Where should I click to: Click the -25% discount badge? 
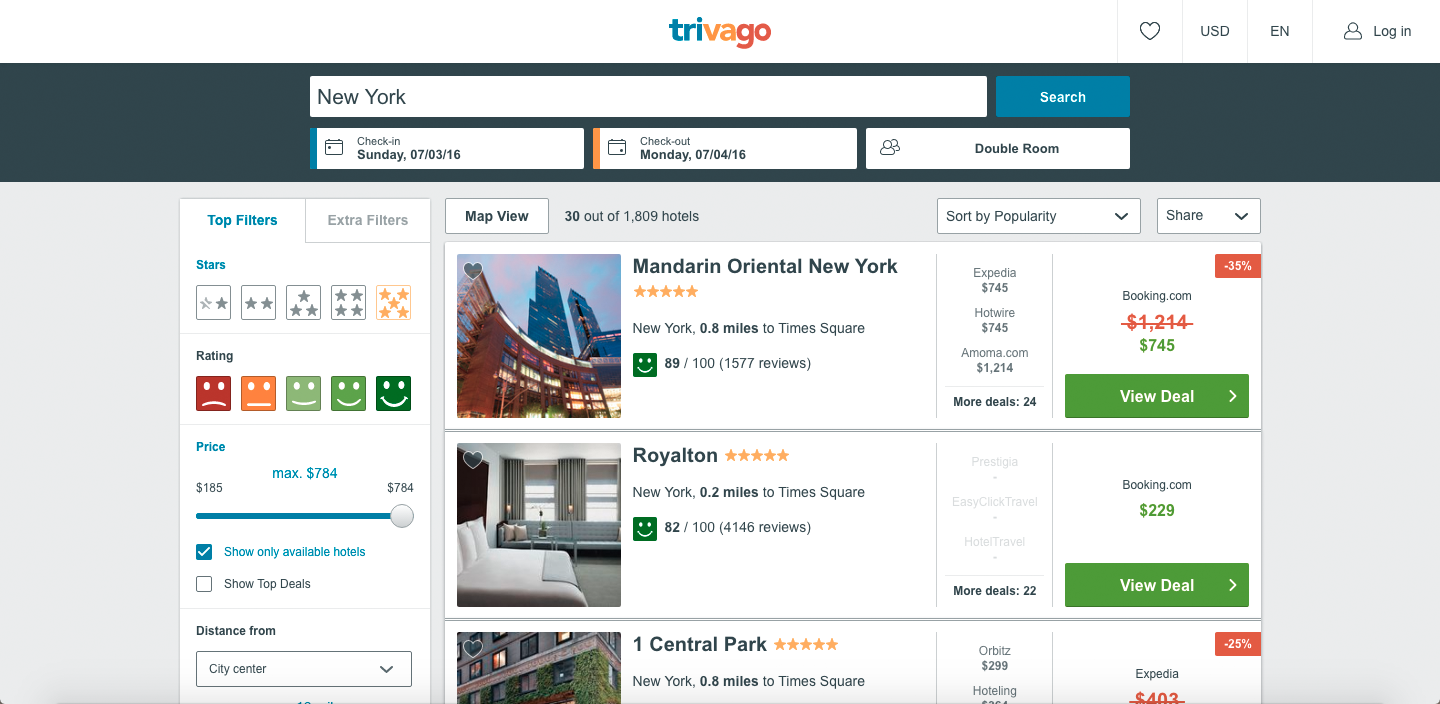pyautogui.click(x=1238, y=644)
